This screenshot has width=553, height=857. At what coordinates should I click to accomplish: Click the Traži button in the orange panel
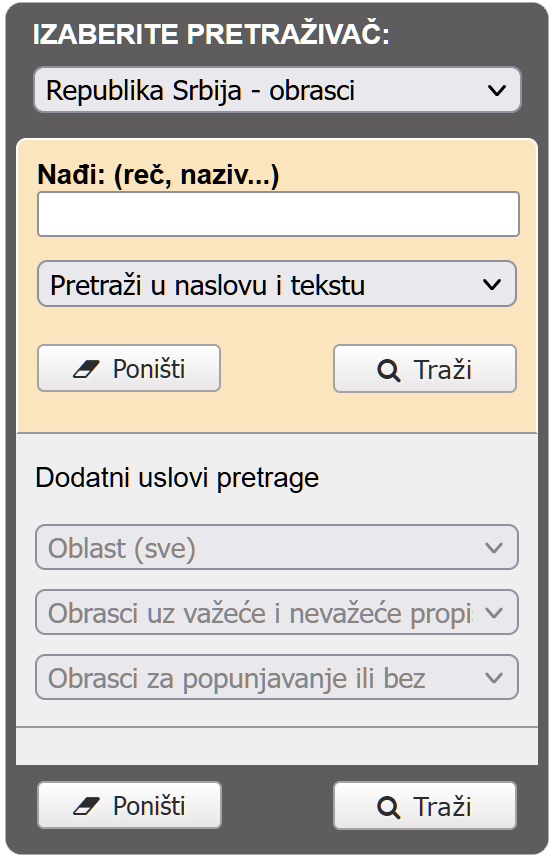point(425,369)
